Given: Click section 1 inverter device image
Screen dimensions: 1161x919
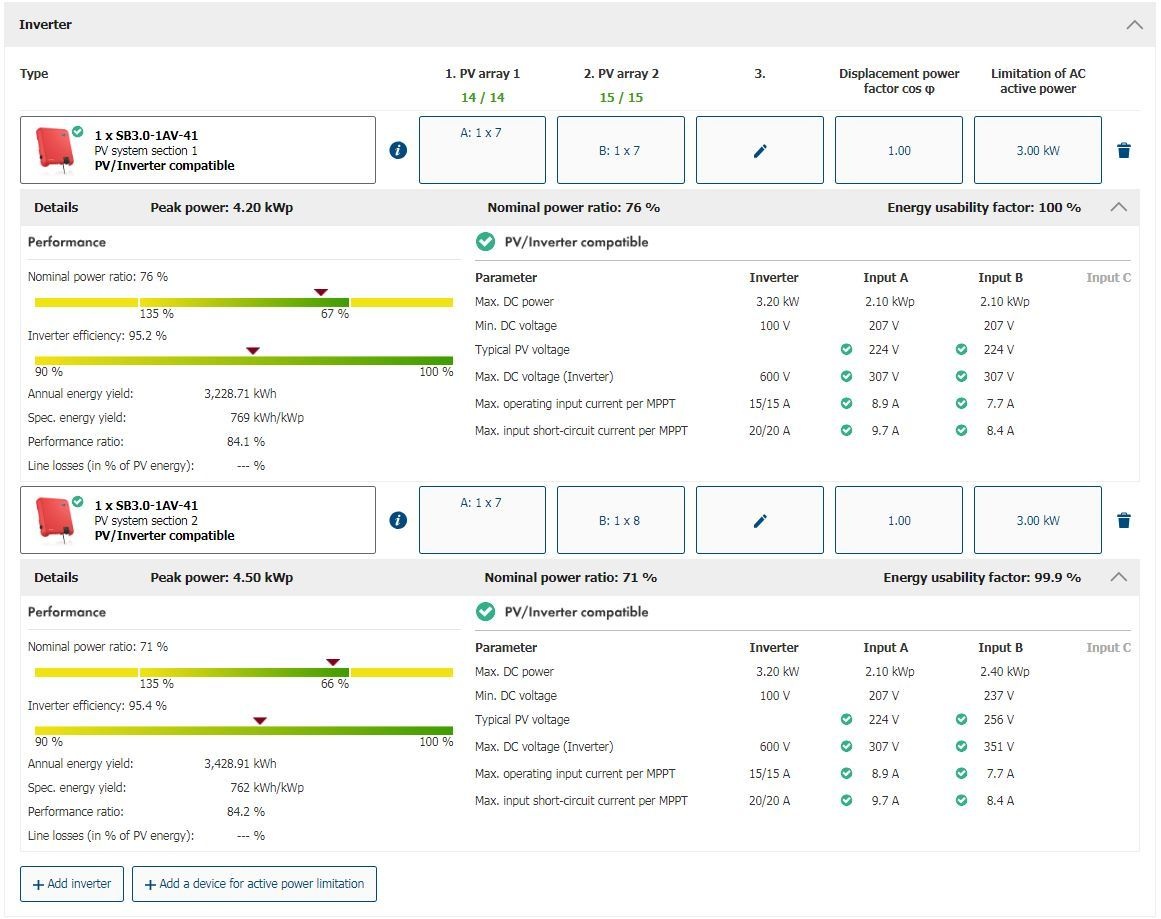Looking at the screenshot, I should (x=56, y=148).
